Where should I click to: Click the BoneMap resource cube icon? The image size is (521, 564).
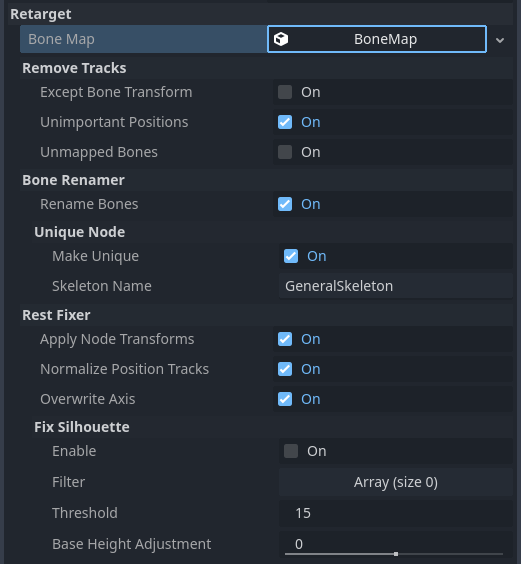pos(281,39)
